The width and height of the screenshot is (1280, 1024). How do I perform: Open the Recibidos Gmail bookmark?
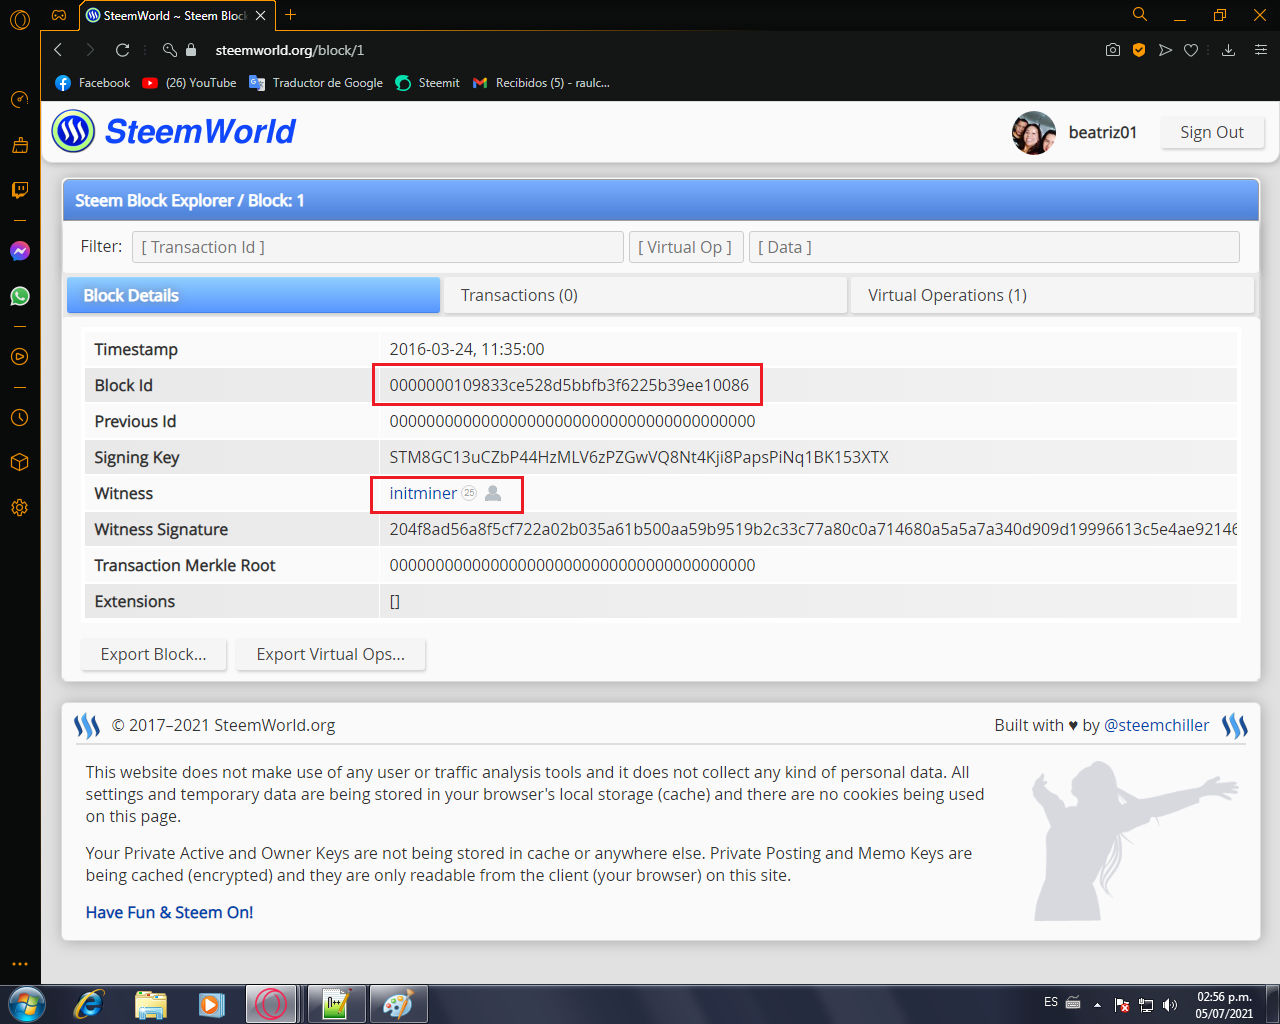(x=541, y=83)
